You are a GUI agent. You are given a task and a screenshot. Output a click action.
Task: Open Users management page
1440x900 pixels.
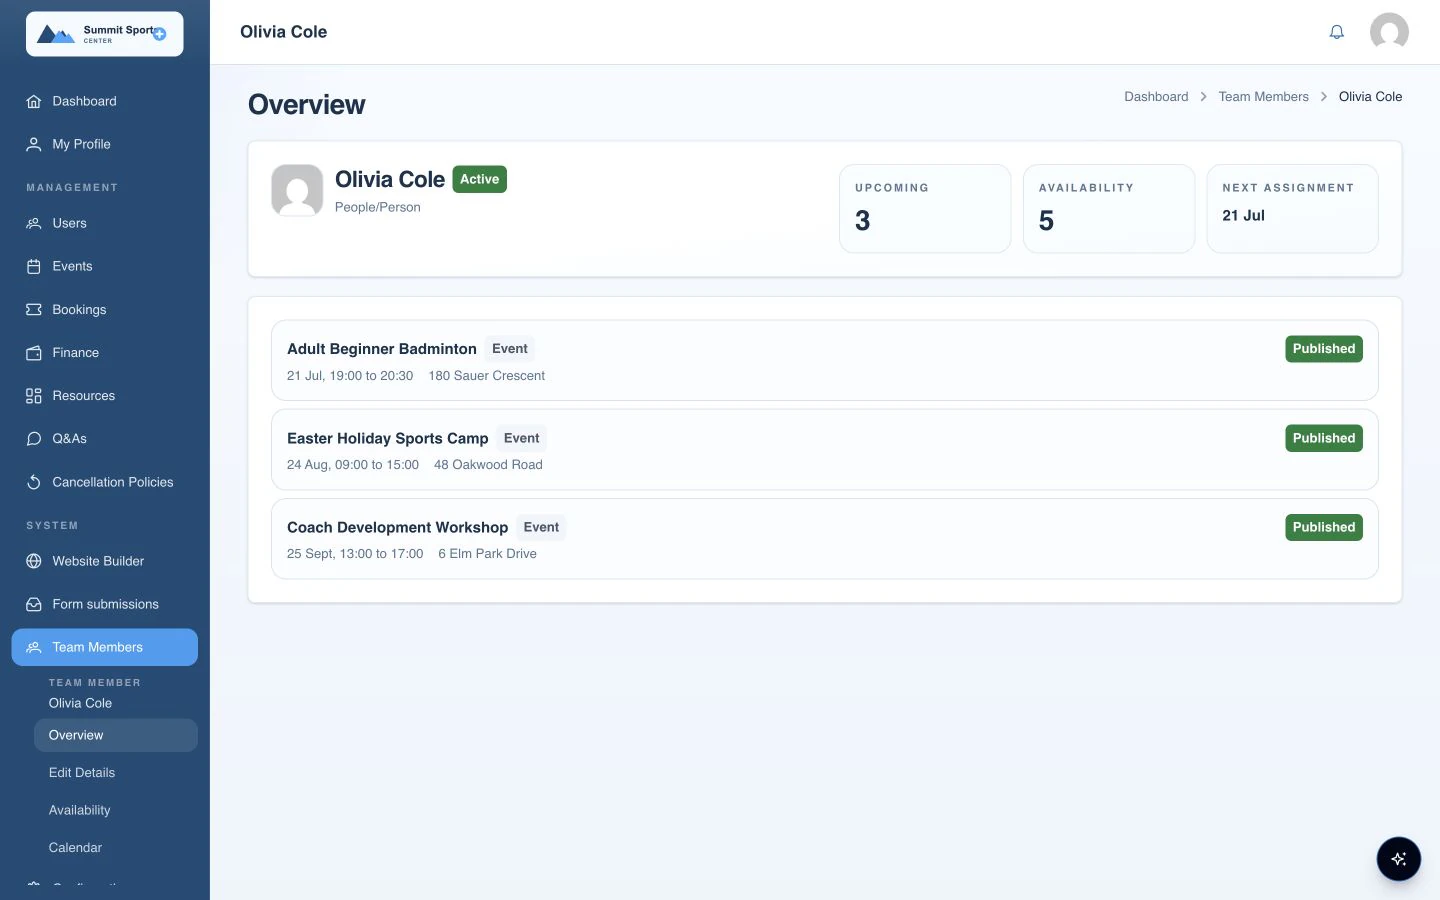(x=105, y=223)
